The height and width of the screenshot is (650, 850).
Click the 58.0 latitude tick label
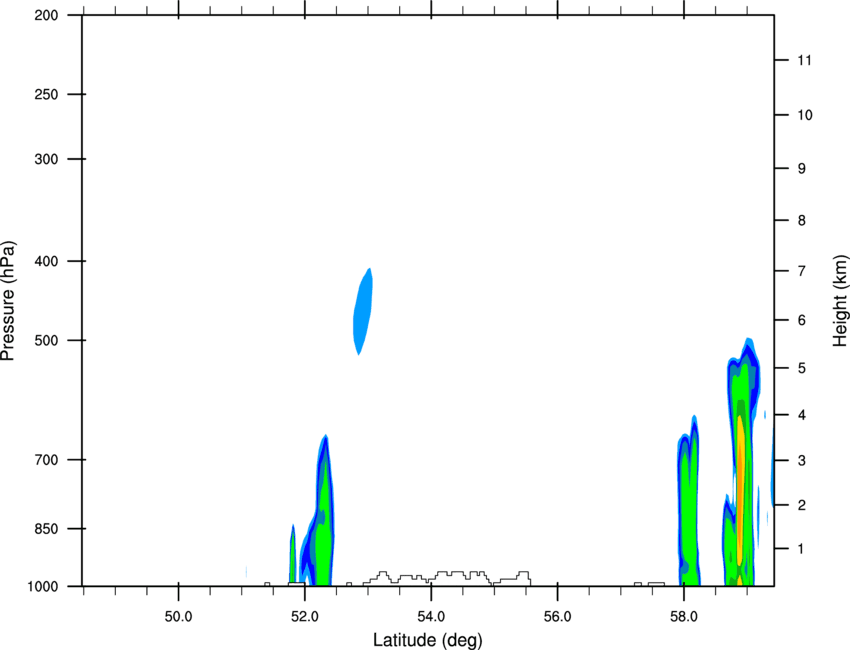(684, 617)
